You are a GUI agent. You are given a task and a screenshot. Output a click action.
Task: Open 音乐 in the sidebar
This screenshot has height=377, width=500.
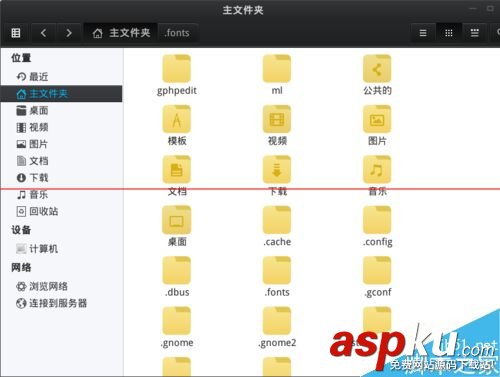point(62,194)
